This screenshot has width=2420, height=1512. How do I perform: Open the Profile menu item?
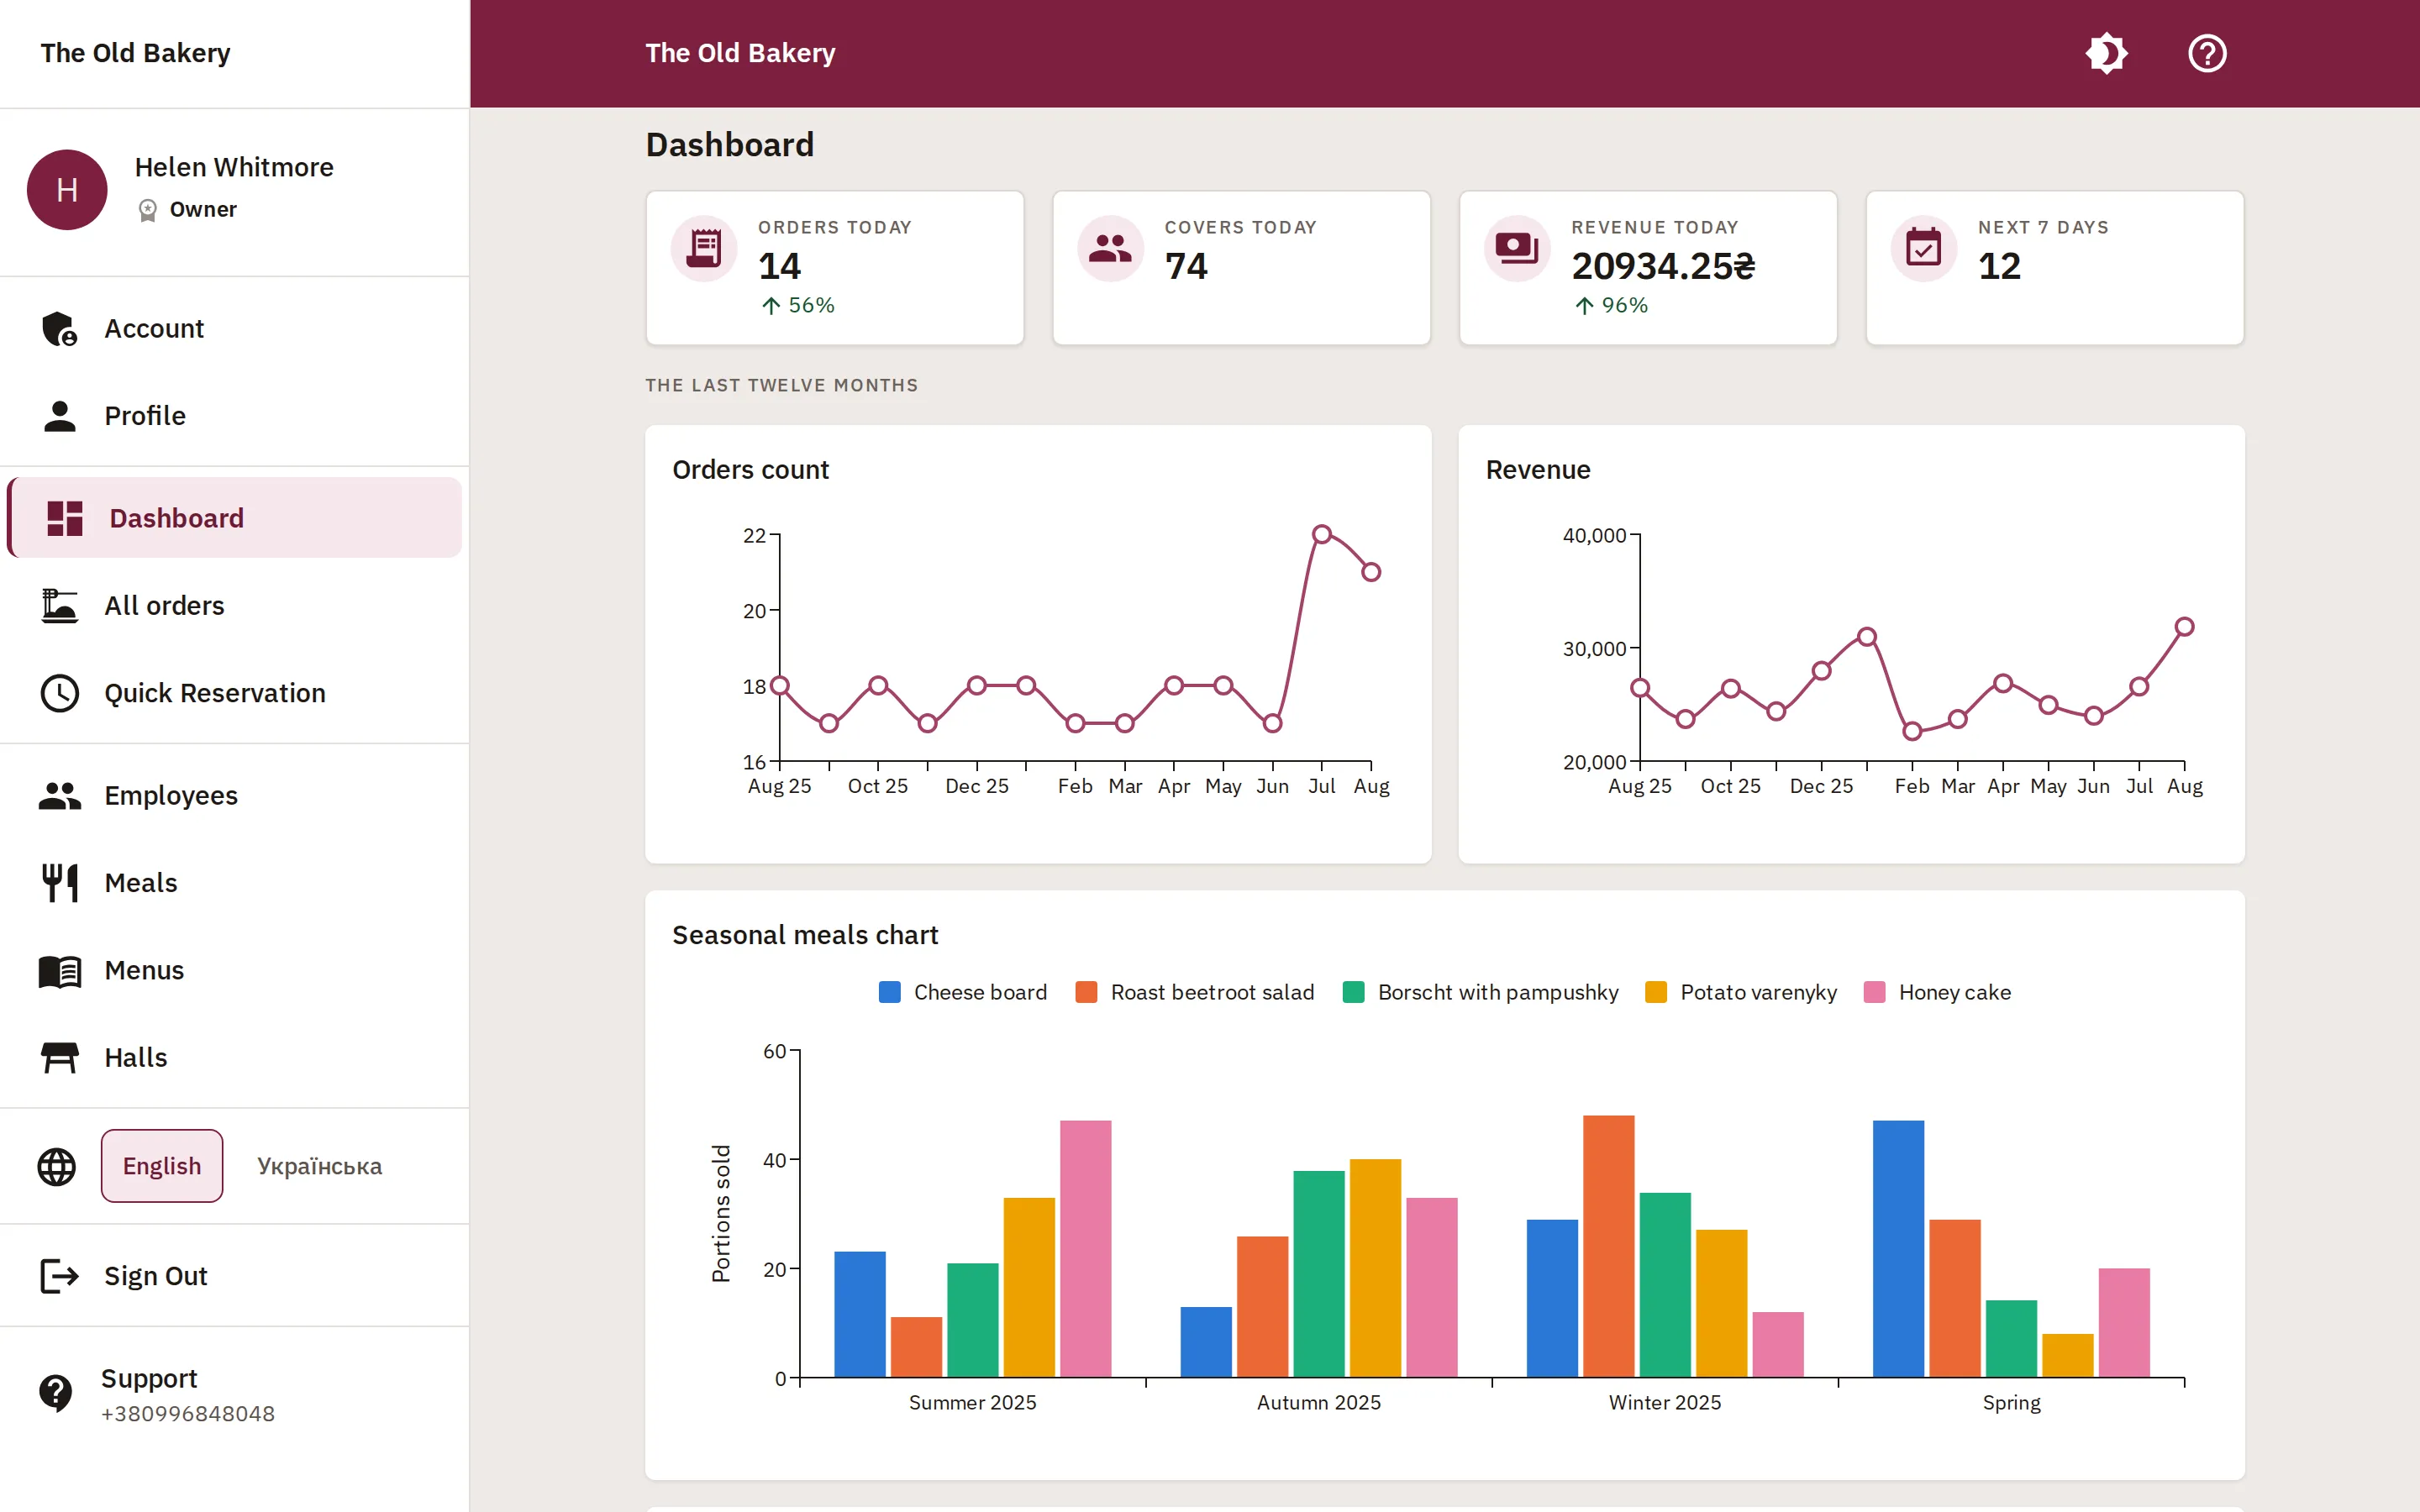point(234,416)
